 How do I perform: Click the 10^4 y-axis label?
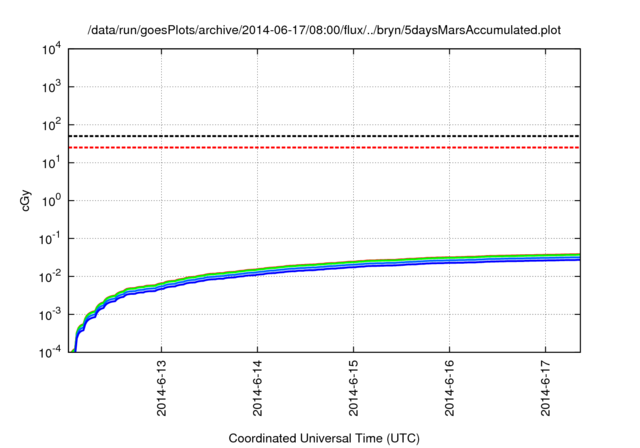(51, 50)
